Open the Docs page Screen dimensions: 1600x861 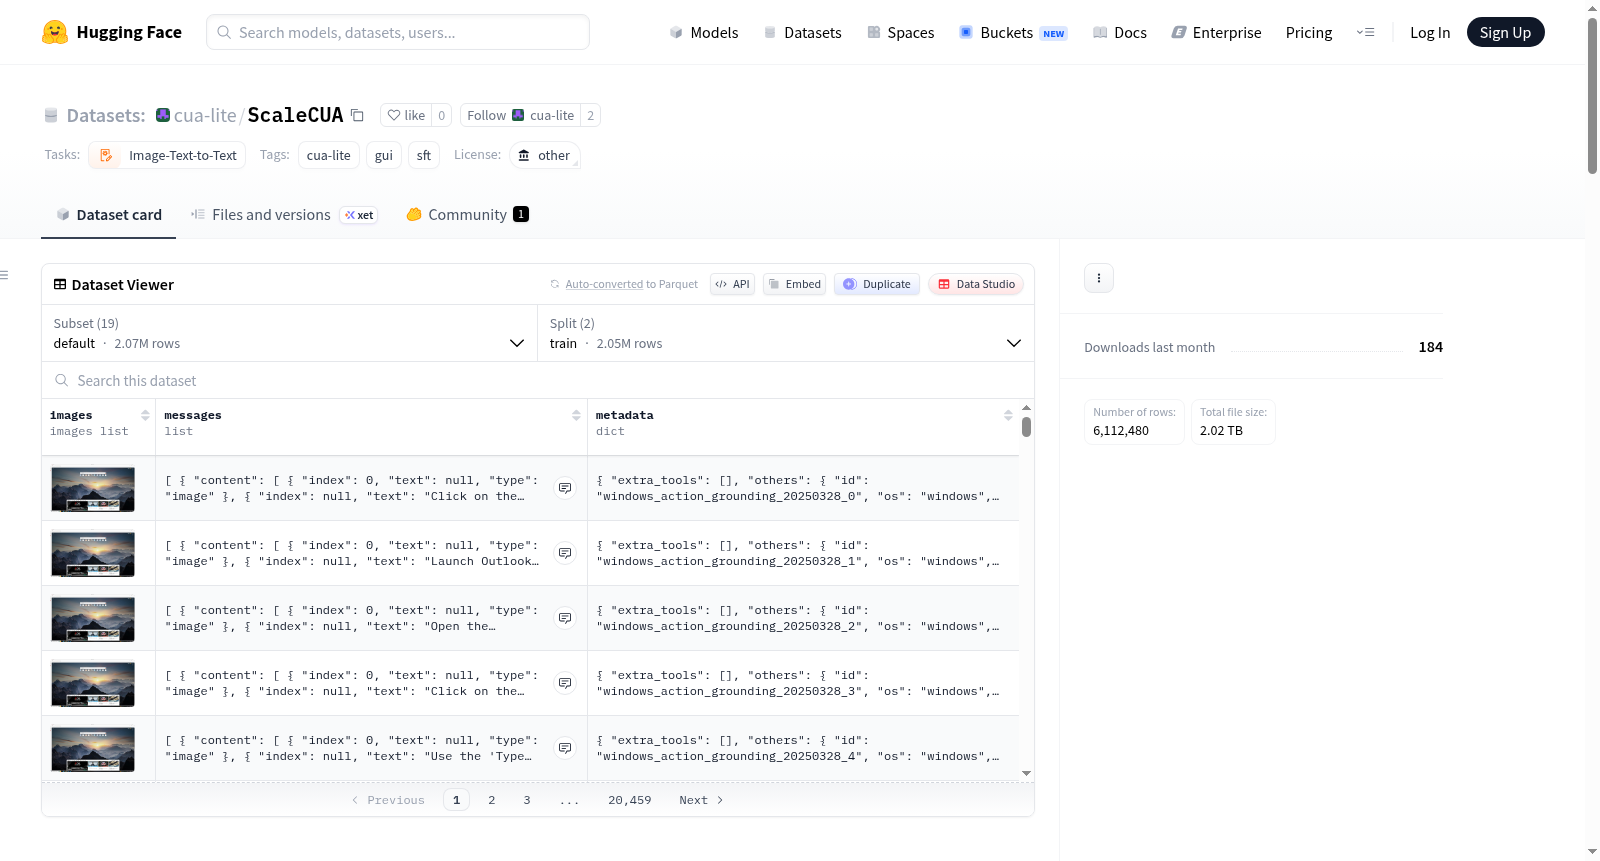1120,32
